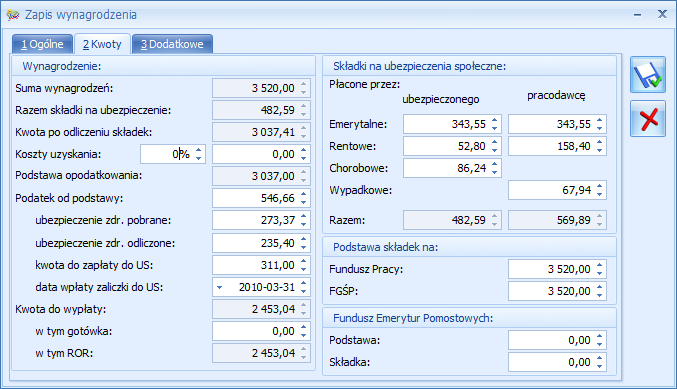Viewport: 677px width, 389px height.
Task: Click Emerytalne pracodawcę value field
Action: pyautogui.click(x=557, y=124)
